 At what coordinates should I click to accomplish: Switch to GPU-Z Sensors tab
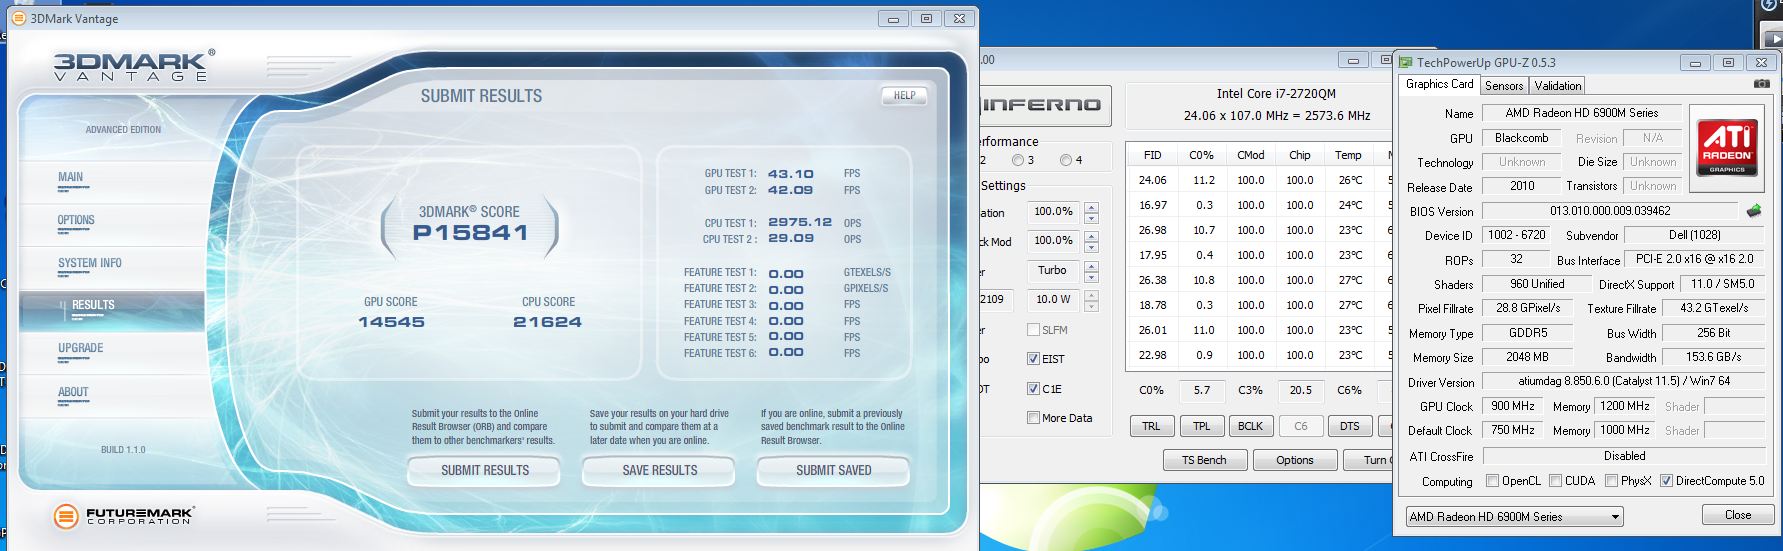coord(1503,86)
